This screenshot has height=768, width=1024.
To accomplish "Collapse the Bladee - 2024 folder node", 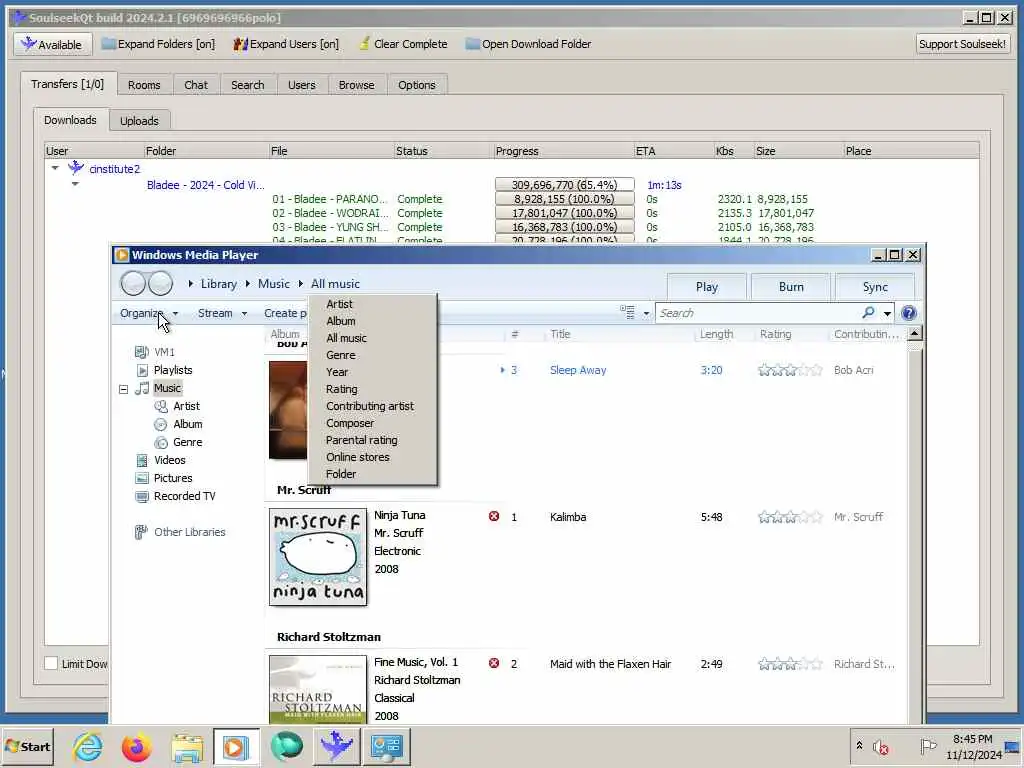I will point(75,184).
